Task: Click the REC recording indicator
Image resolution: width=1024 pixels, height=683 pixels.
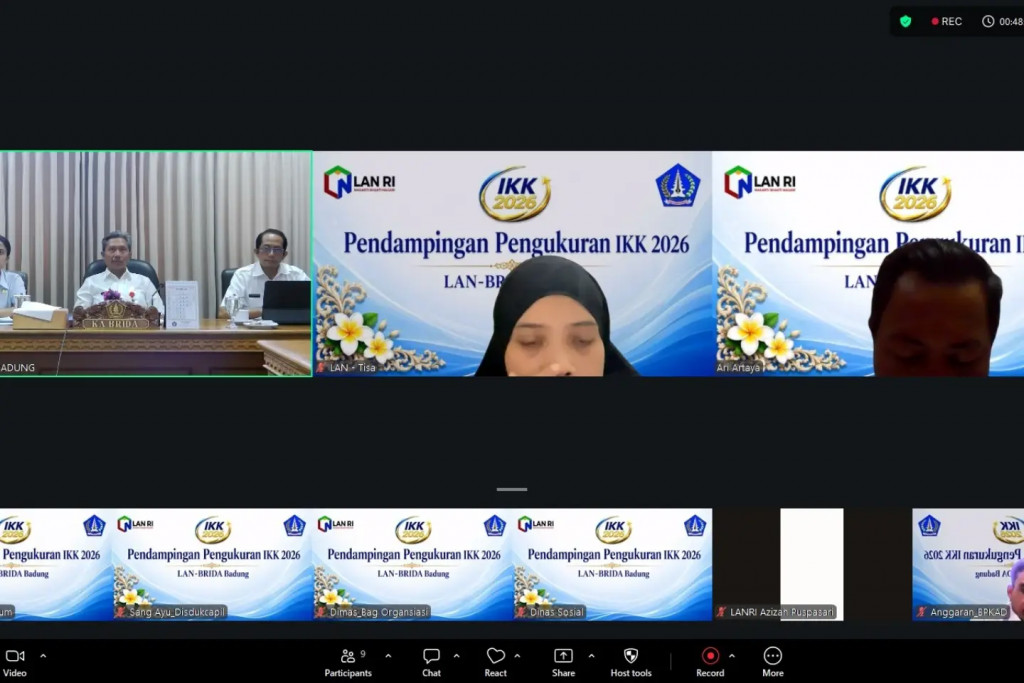Action: [946, 22]
